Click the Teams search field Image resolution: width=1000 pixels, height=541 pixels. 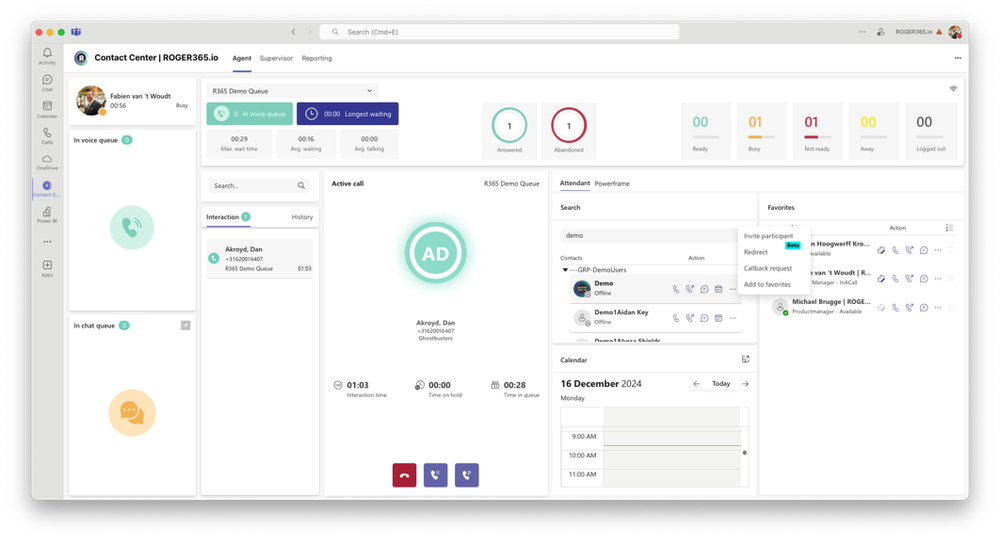point(499,32)
